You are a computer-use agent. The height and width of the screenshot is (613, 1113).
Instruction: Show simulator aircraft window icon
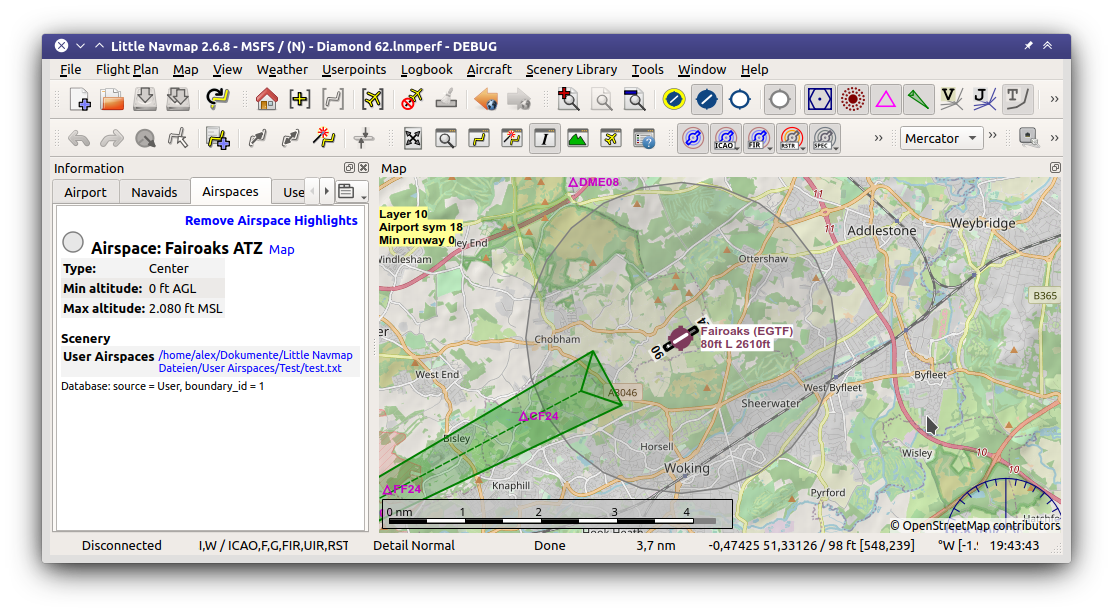pos(610,138)
